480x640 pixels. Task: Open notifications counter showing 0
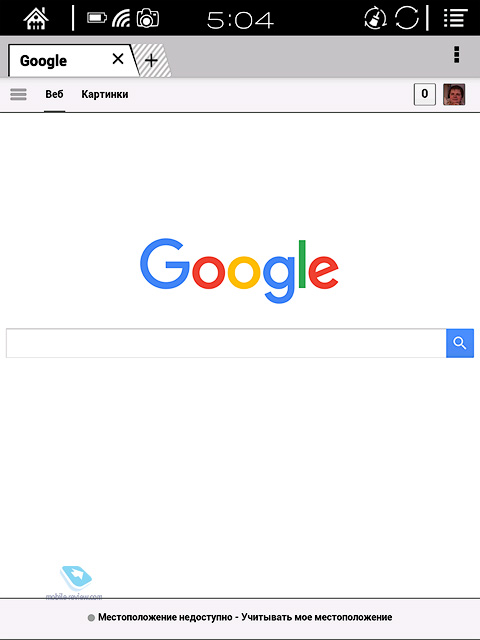pyautogui.click(x=424, y=94)
